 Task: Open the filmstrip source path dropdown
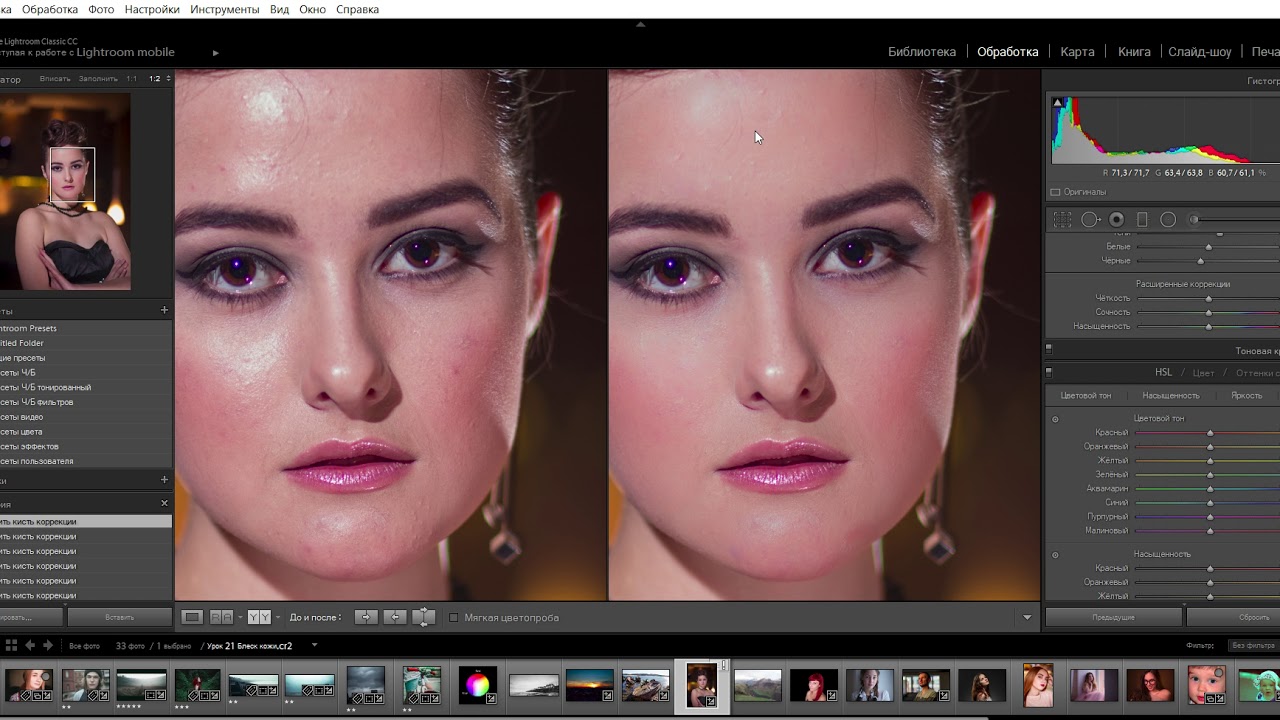(314, 645)
